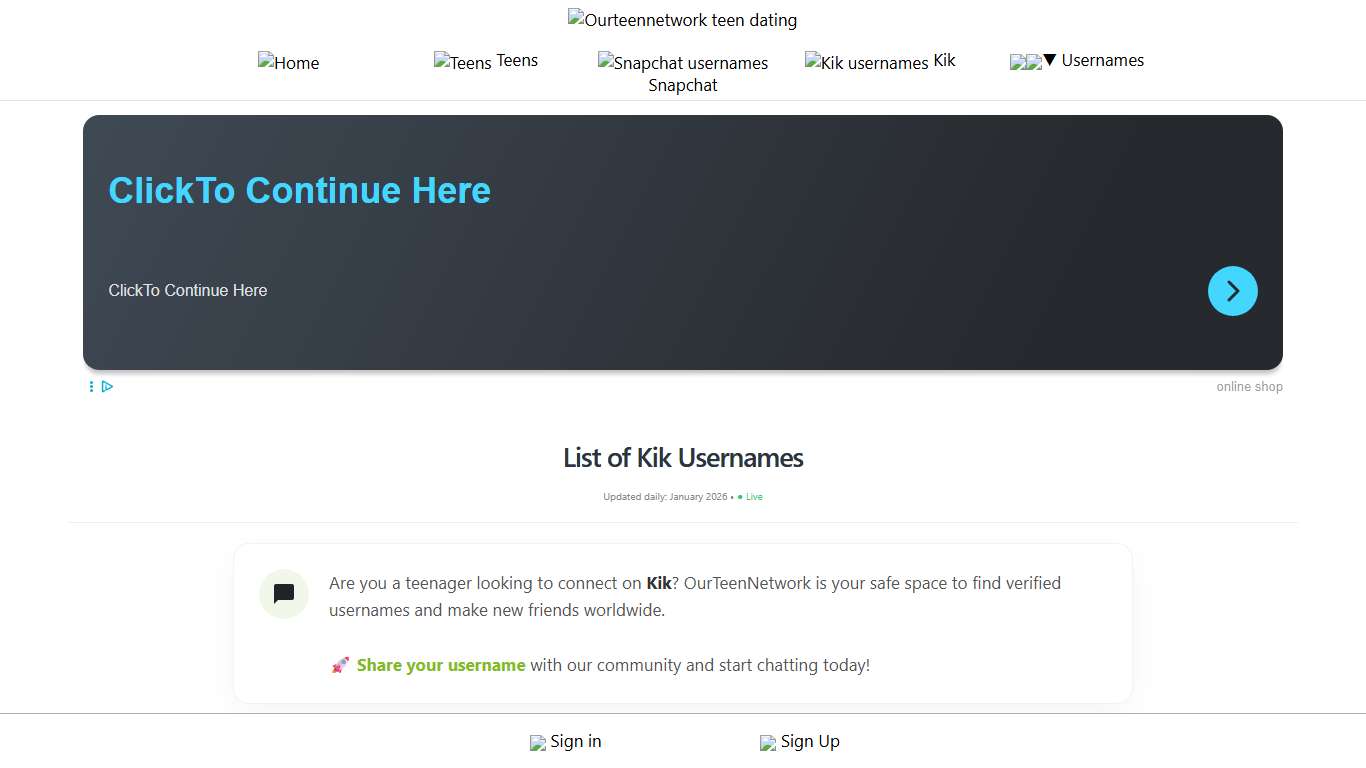Click the Ourteennetwork logo at the top
1366x768 pixels.
pyautogui.click(x=573, y=17)
